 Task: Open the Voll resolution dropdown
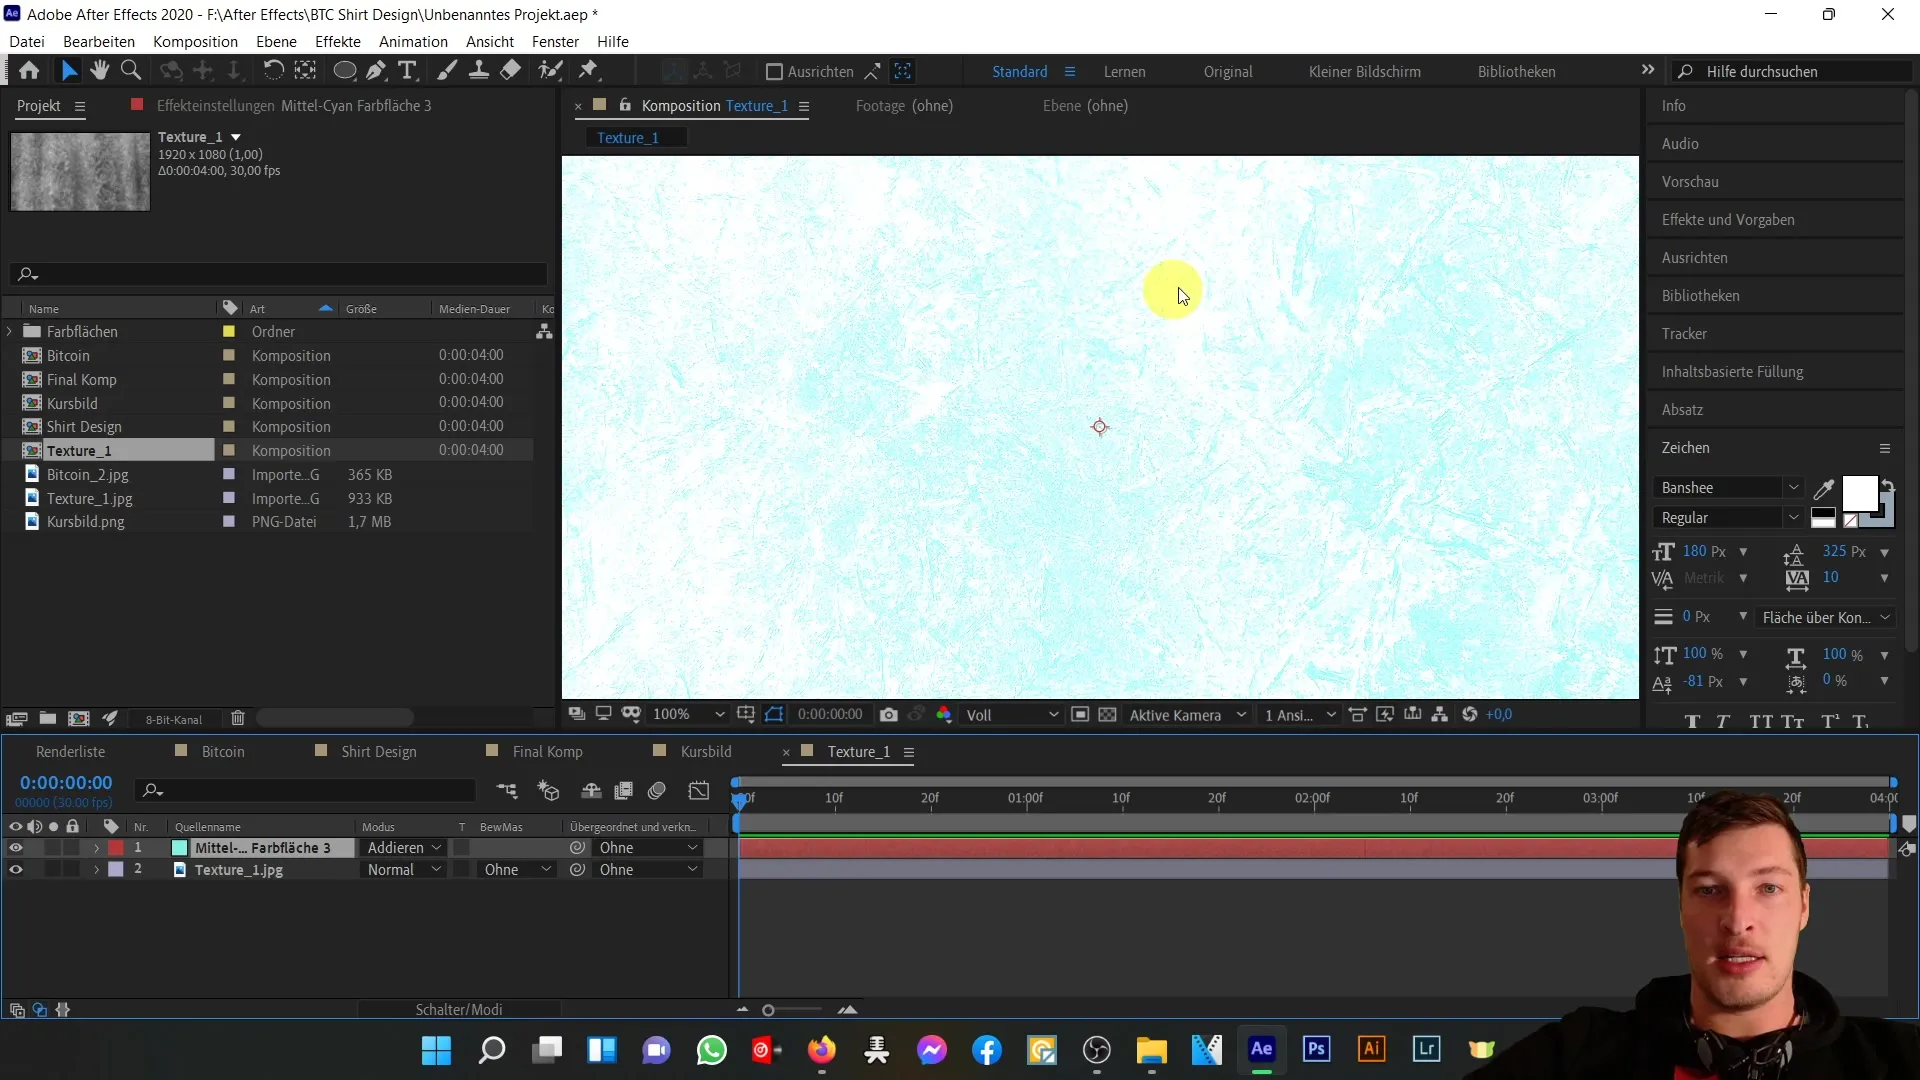click(1011, 715)
